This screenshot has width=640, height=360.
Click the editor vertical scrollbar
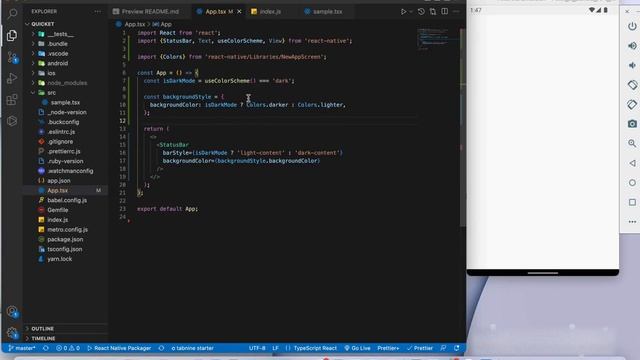click(462, 127)
